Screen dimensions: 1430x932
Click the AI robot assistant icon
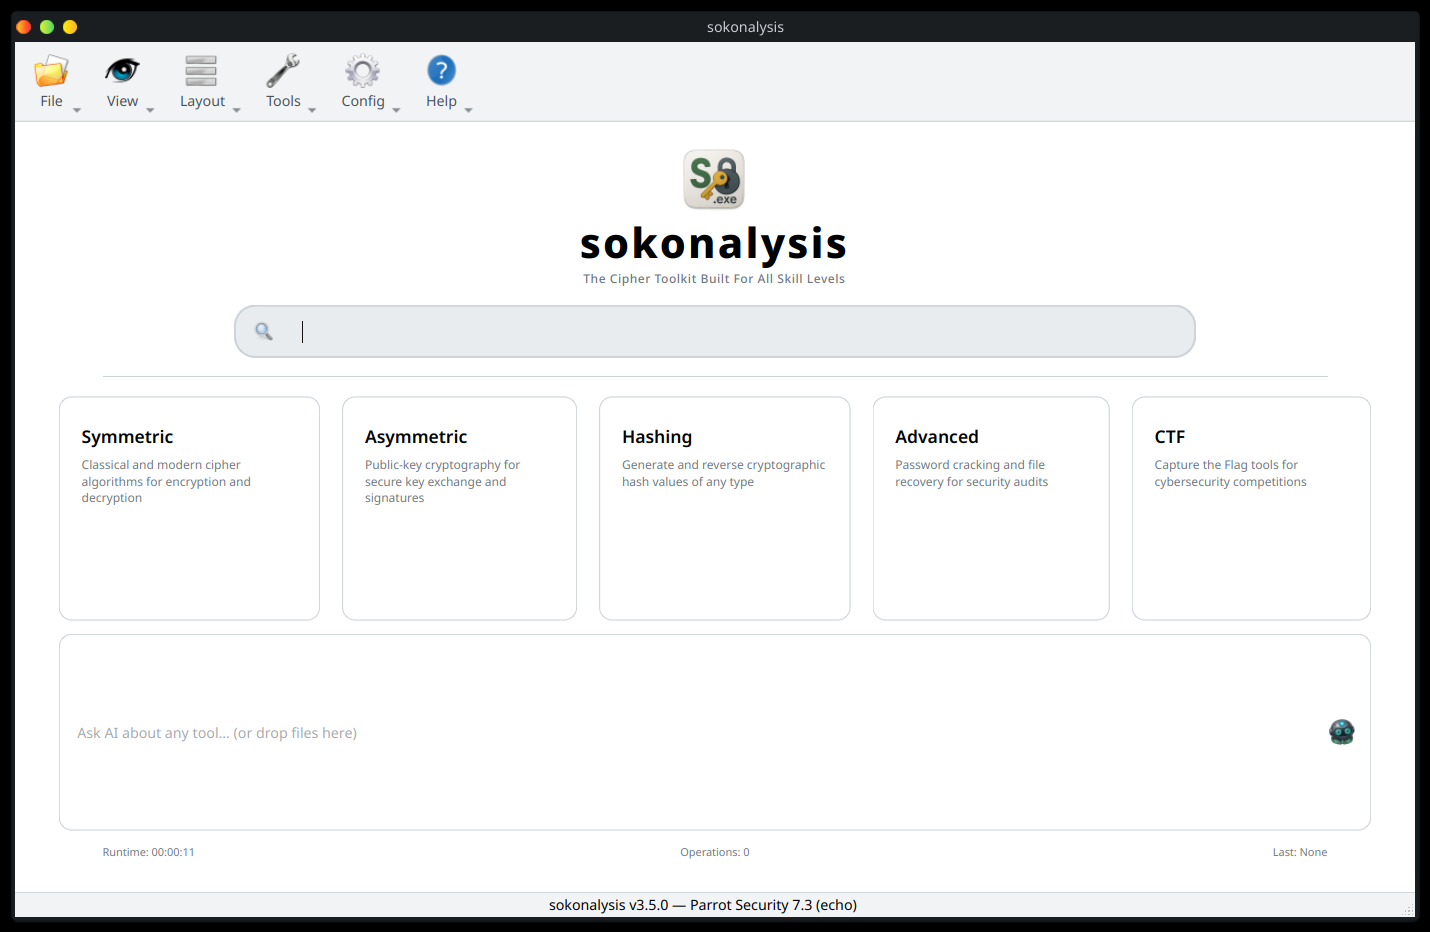(x=1342, y=732)
